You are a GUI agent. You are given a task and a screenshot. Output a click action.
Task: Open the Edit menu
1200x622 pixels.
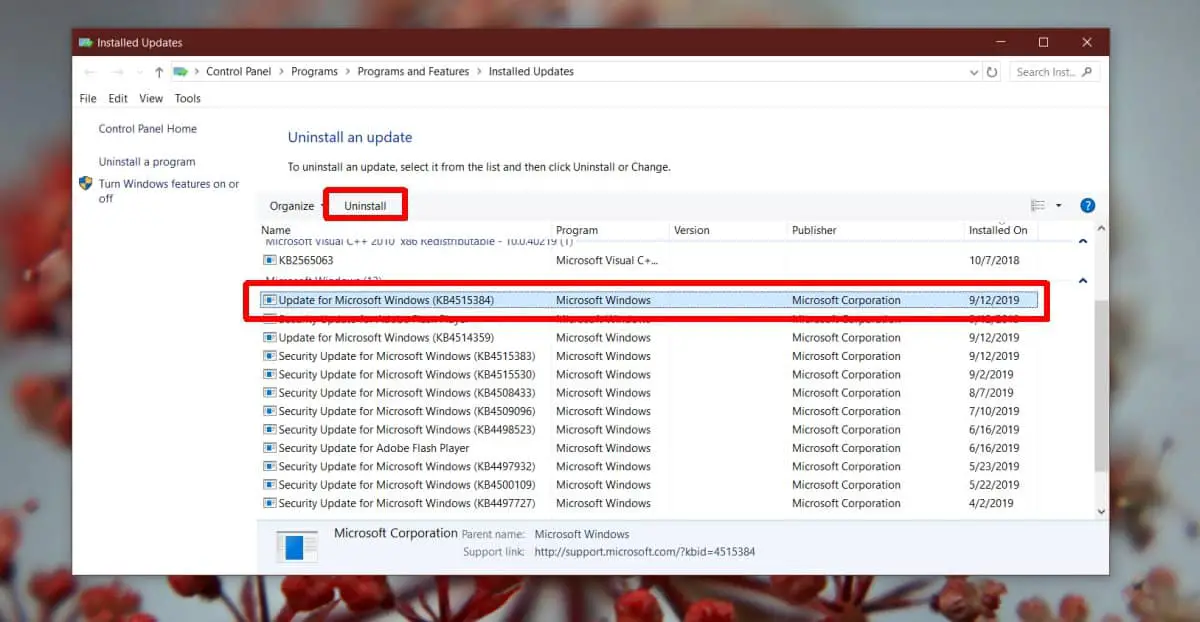pos(118,99)
